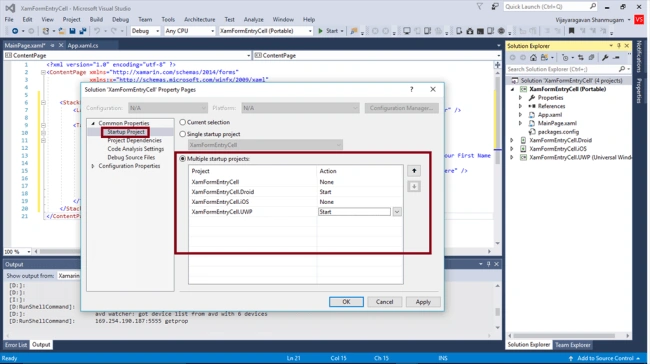Click the wrench Properties icon in Solution Explorer
Viewport: 650px width, 364px height.
pos(605,58)
